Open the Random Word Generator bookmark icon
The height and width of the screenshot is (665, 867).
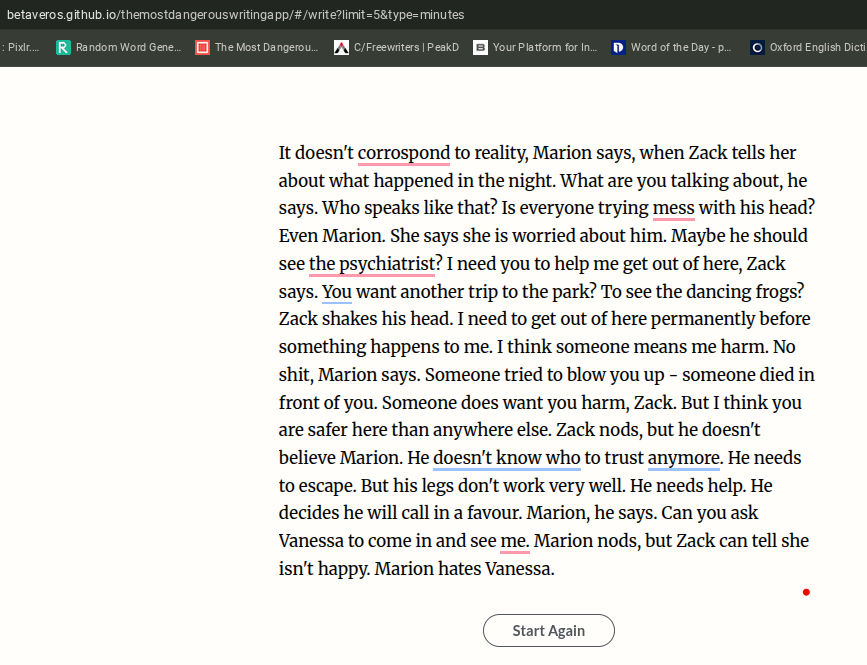(x=64, y=47)
